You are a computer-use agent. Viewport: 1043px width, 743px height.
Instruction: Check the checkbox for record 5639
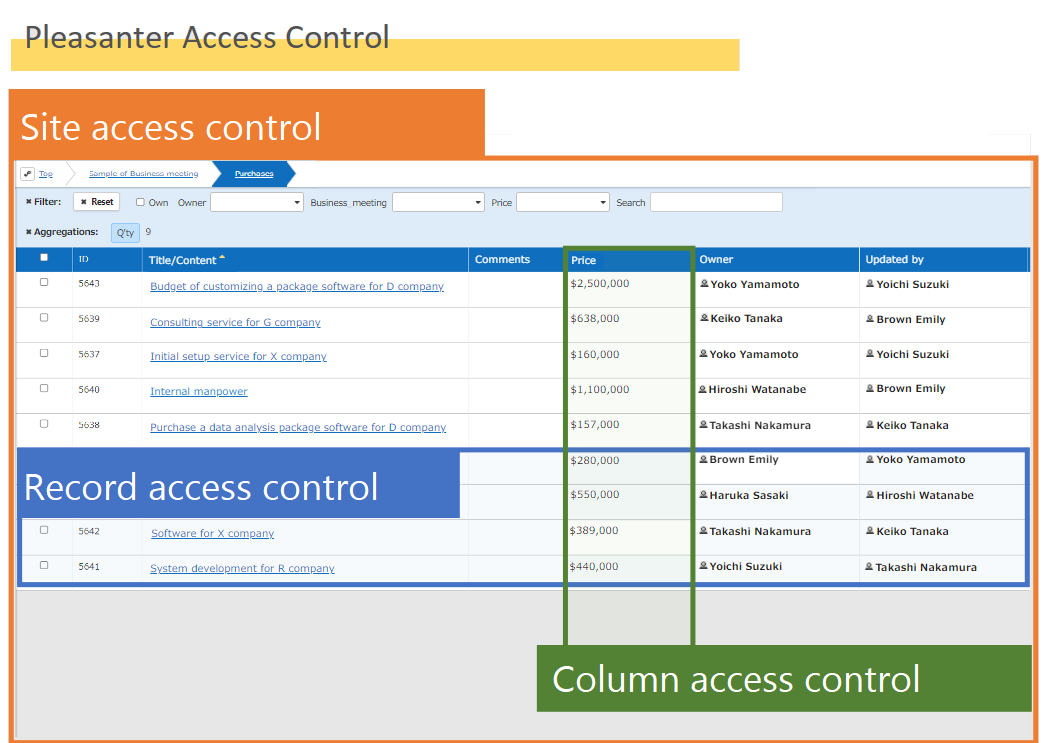click(44, 317)
